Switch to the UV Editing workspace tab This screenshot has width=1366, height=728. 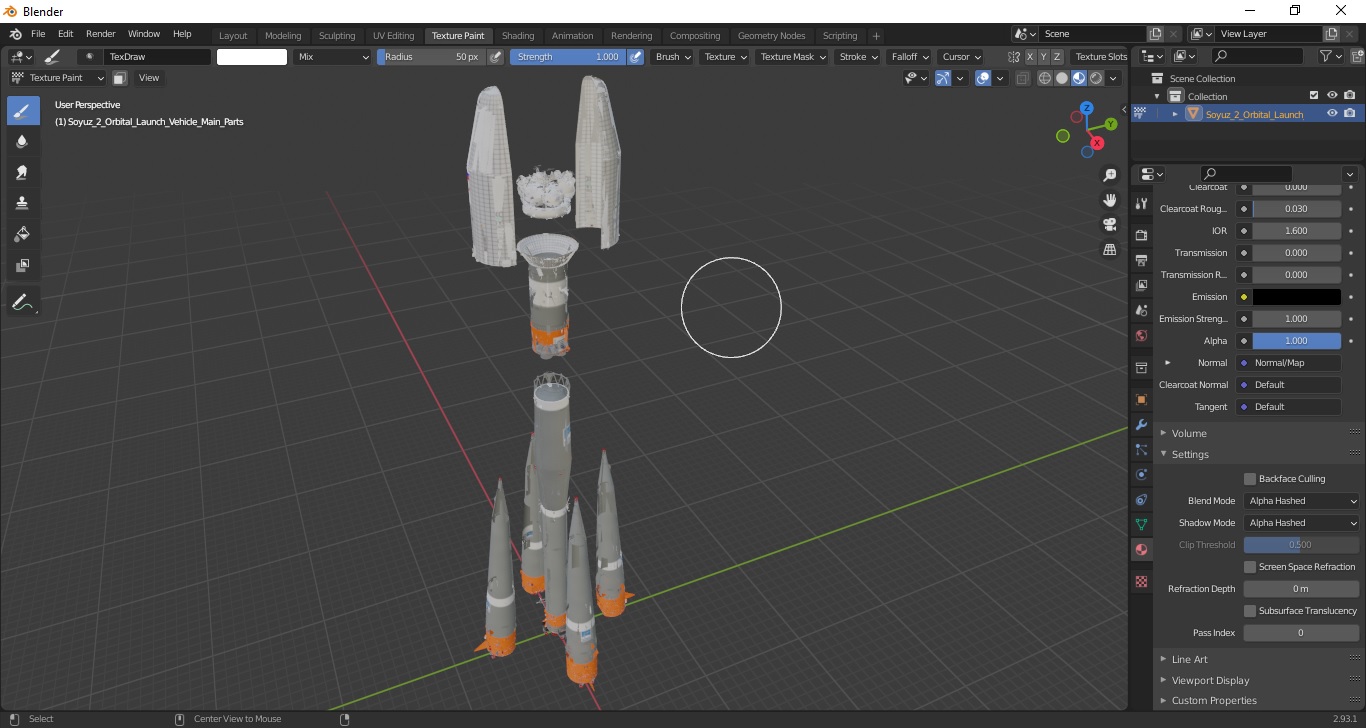tap(393, 35)
